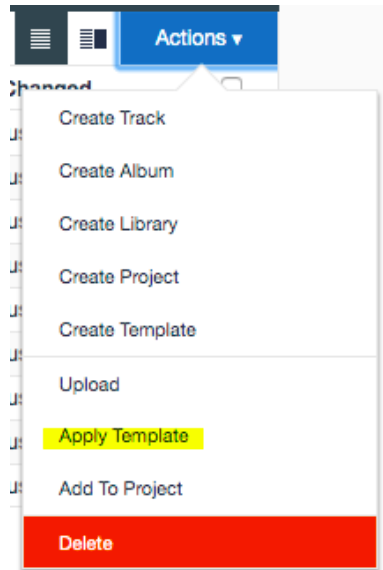
Task: Select the split list-detail view icon
Action: point(93,39)
